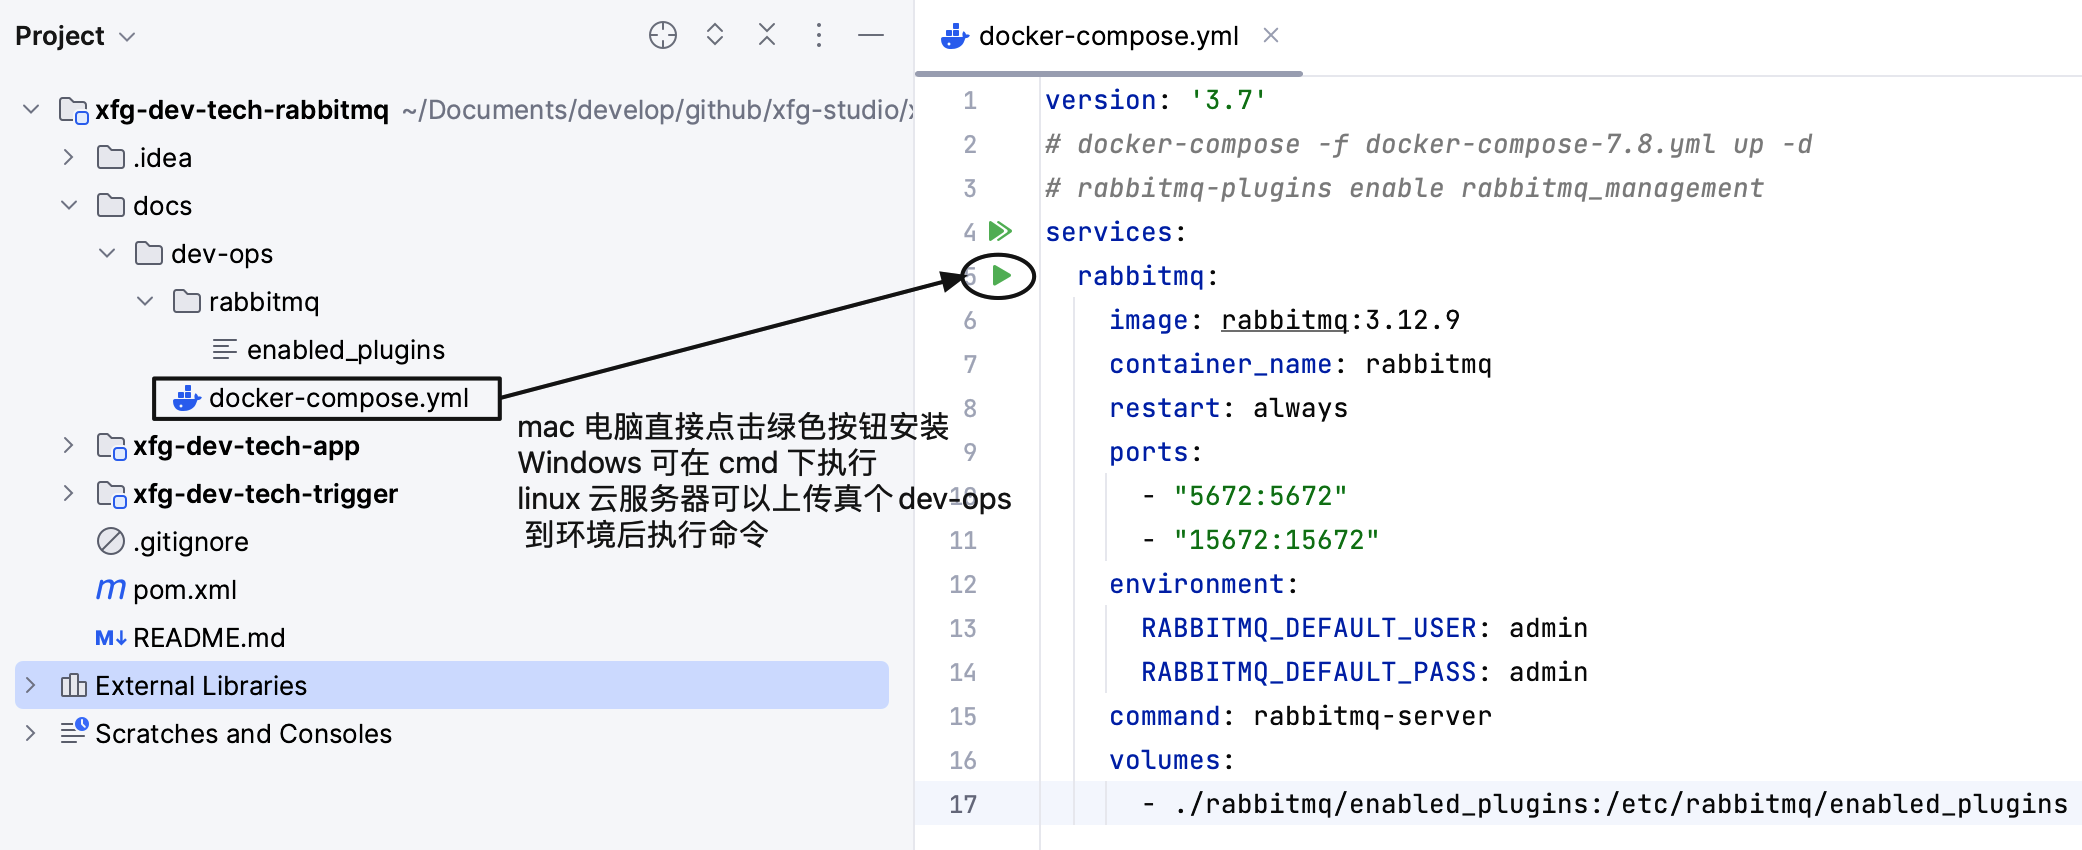The image size is (2082, 850).
Task: Click the root project folder icon
Action: pos(74,110)
